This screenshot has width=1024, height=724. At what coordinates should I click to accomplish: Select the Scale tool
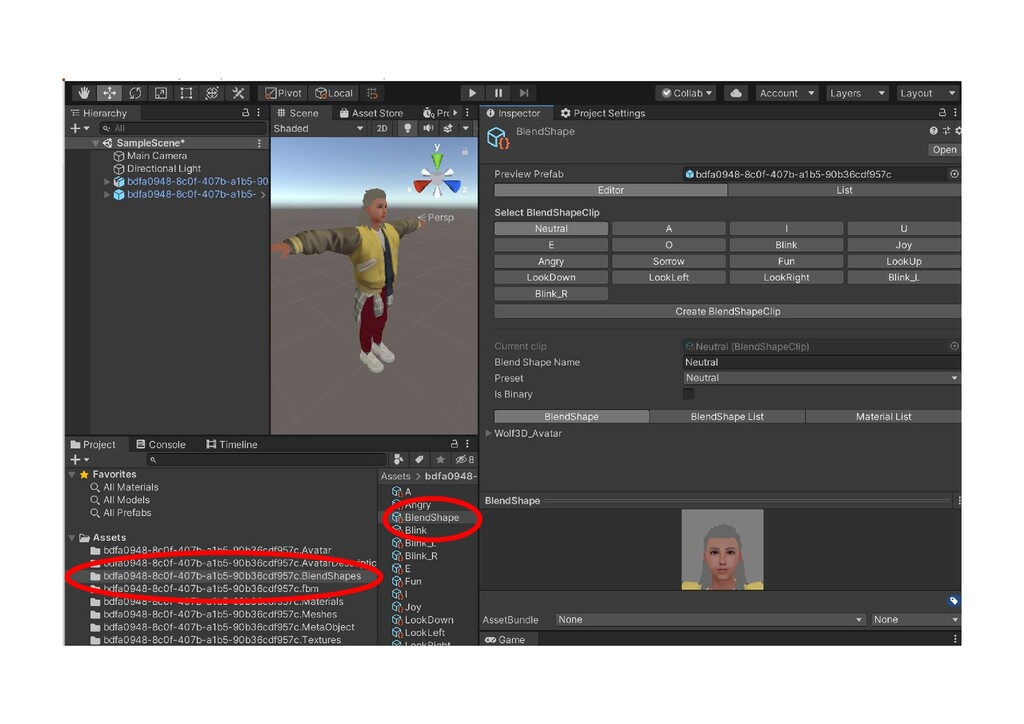point(161,93)
